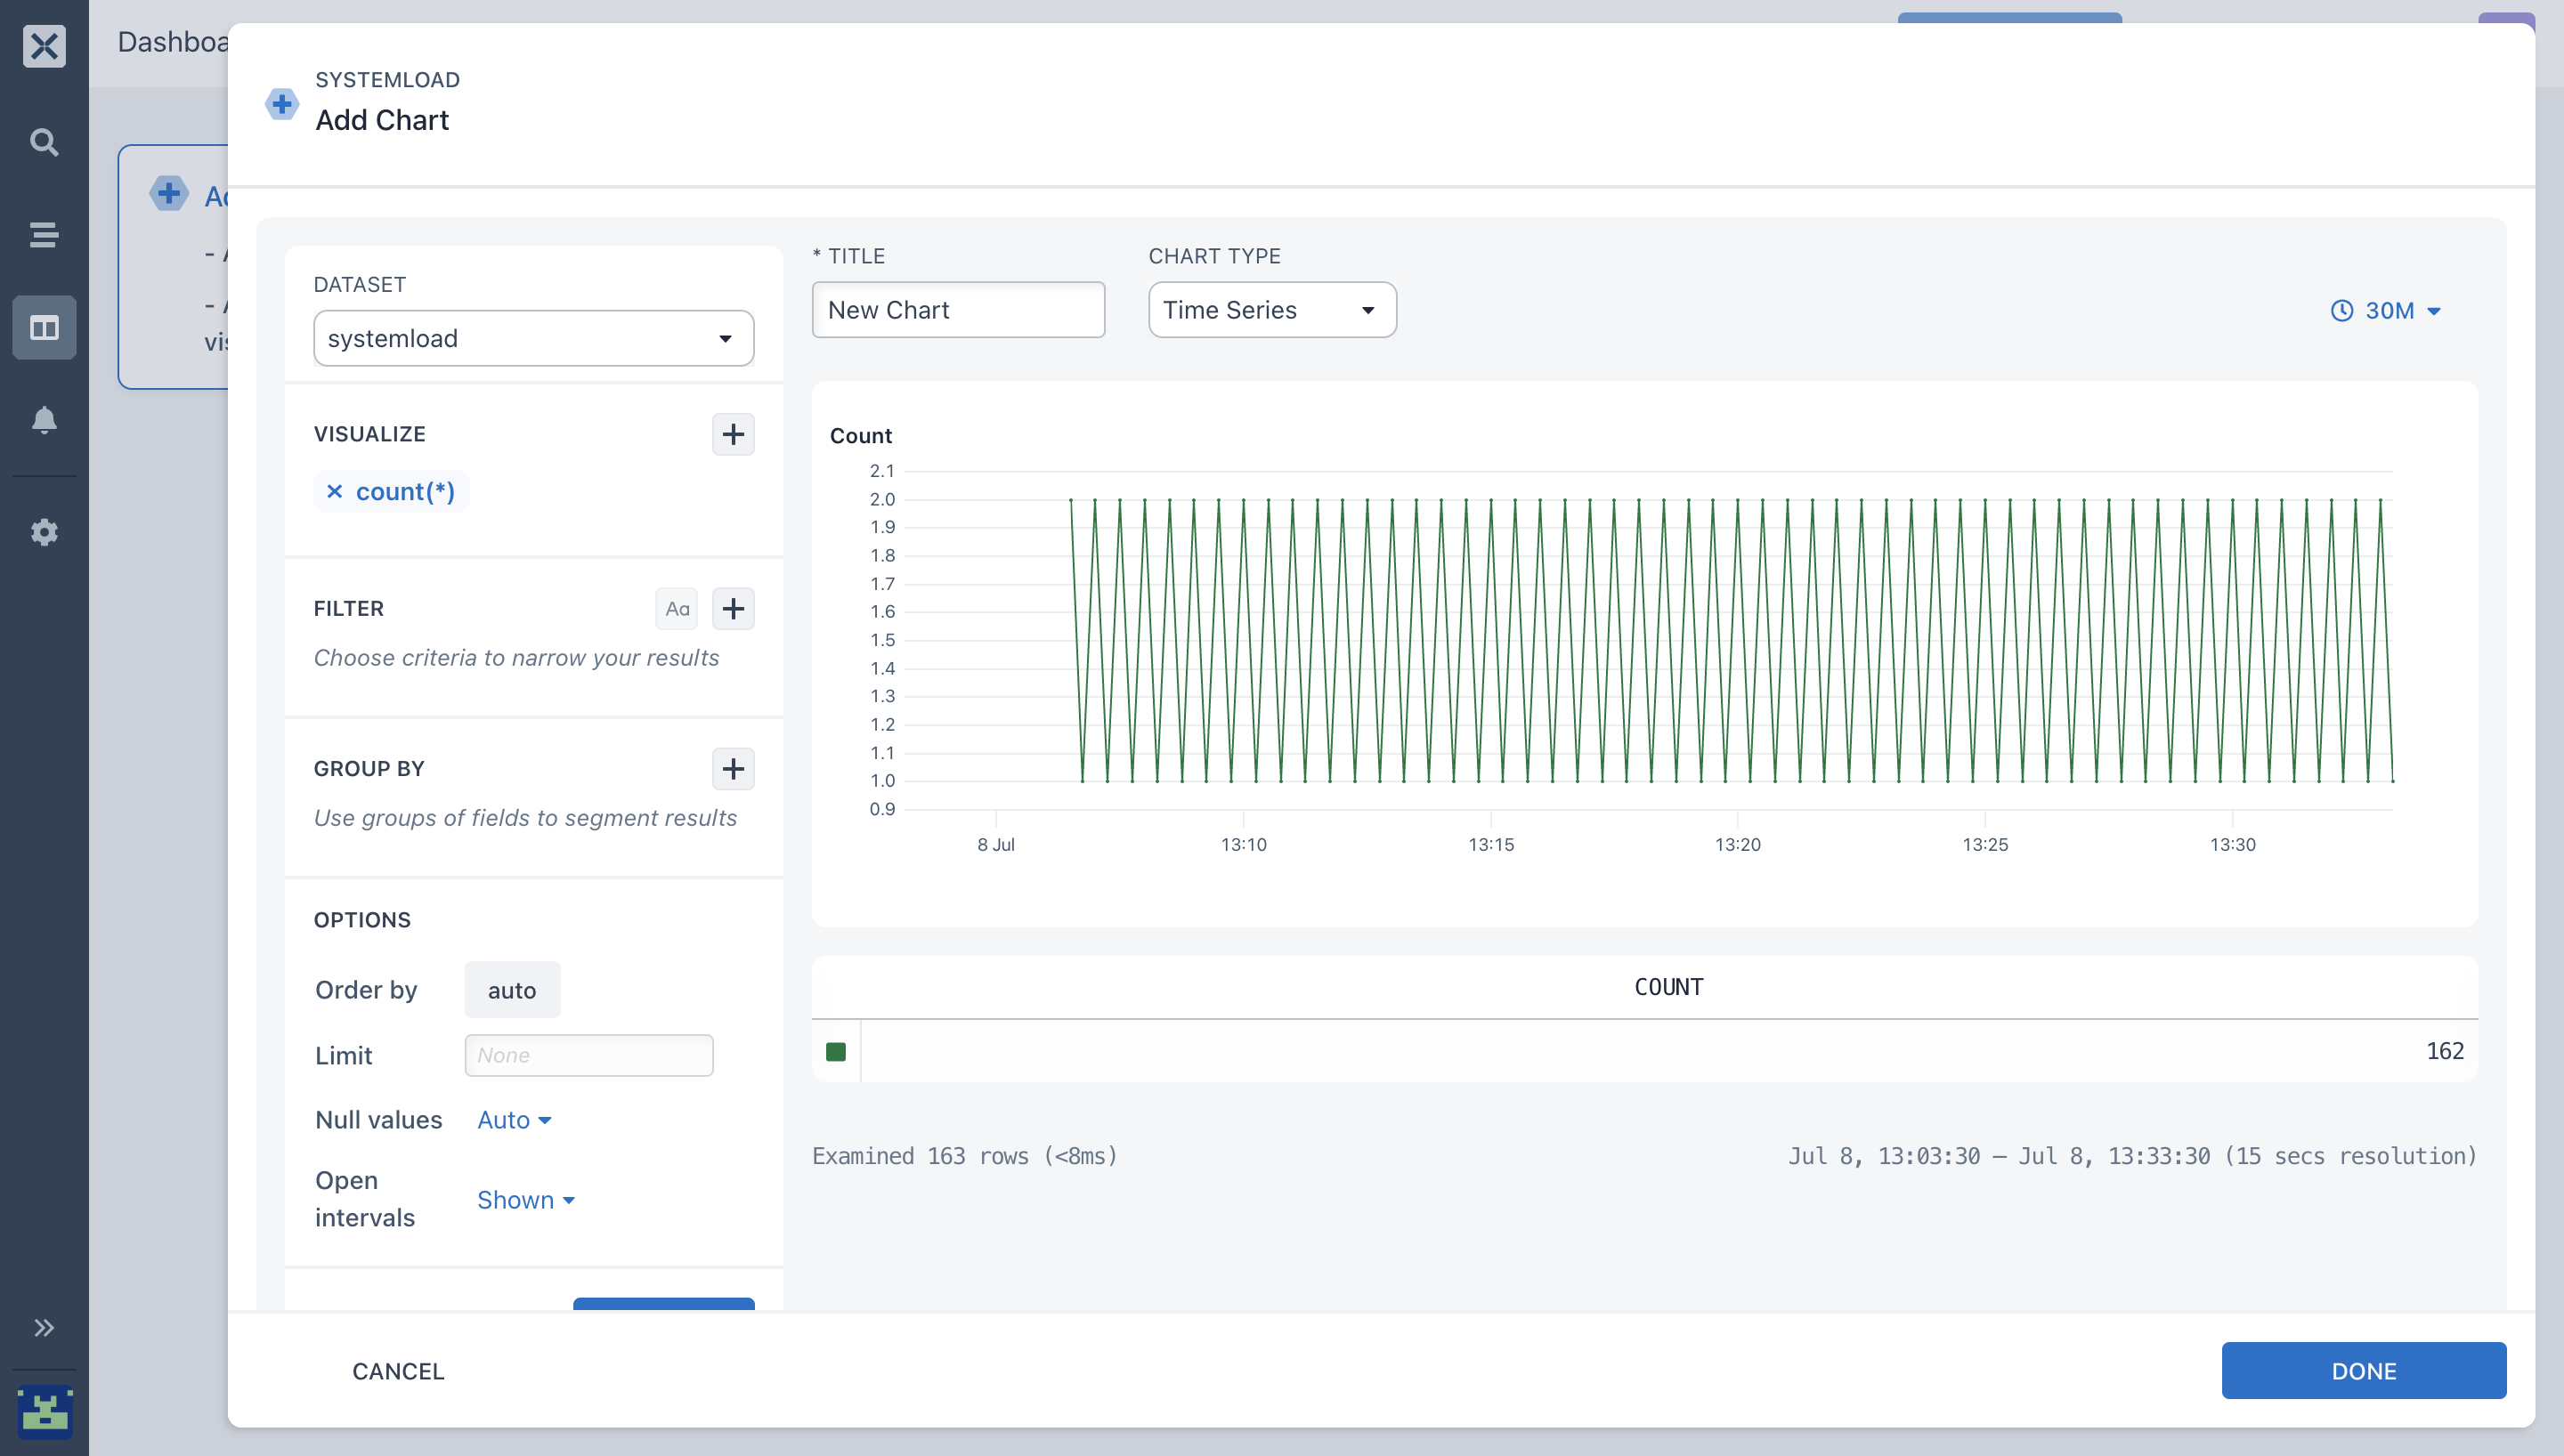Click the green count series swatch
2564x1456 pixels.
(836, 1052)
